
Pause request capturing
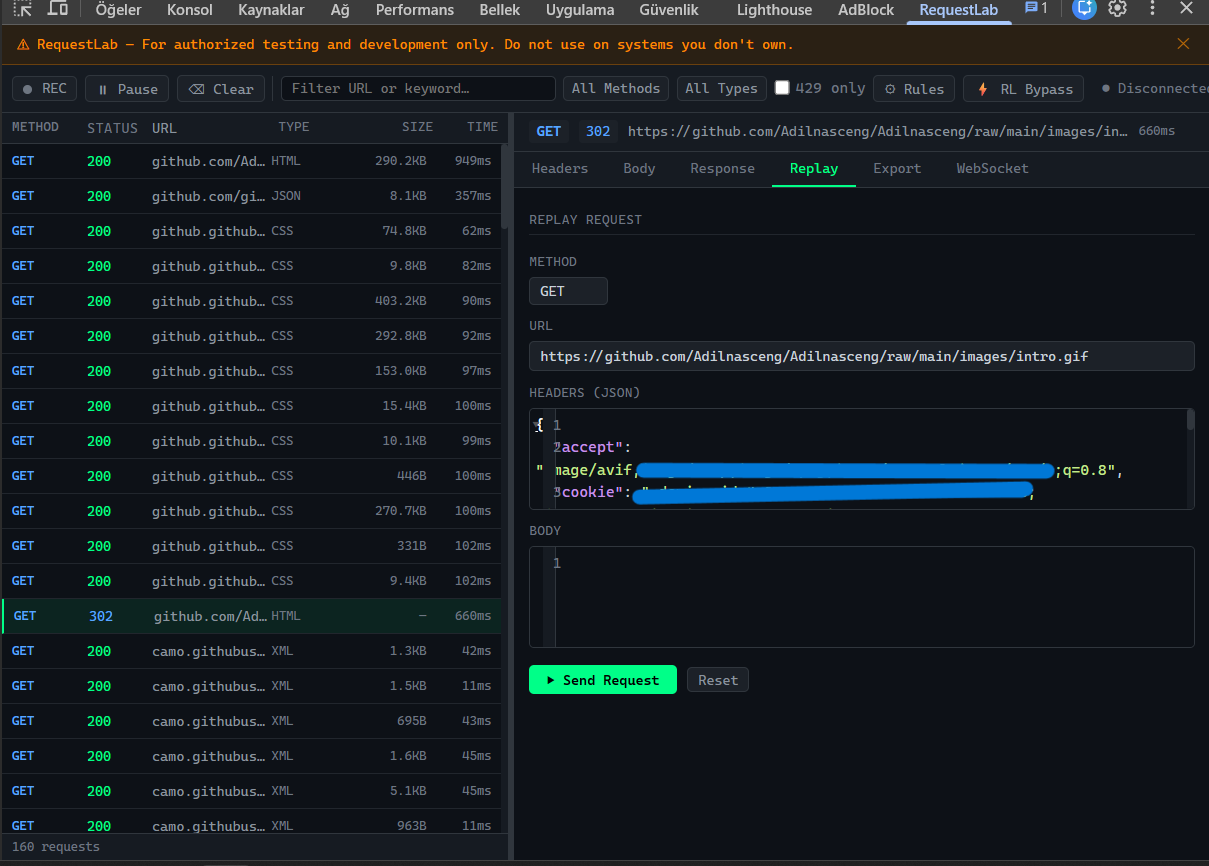(126, 88)
